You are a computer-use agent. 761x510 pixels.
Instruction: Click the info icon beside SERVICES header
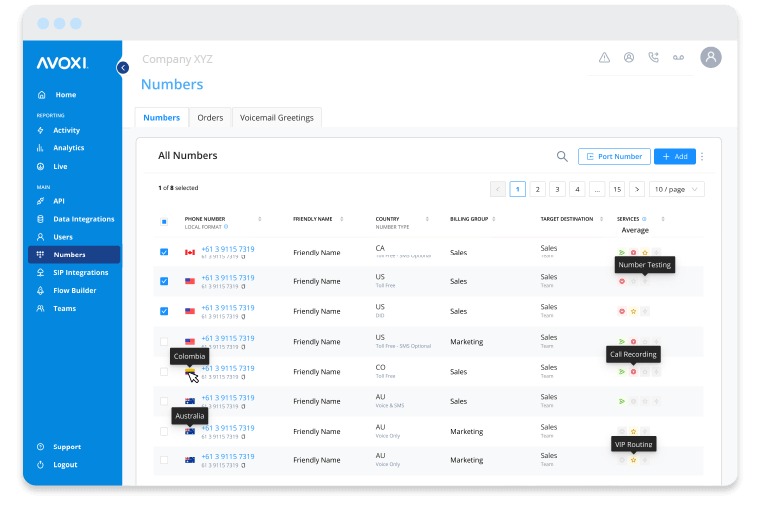pyautogui.click(x=644, y=219)
